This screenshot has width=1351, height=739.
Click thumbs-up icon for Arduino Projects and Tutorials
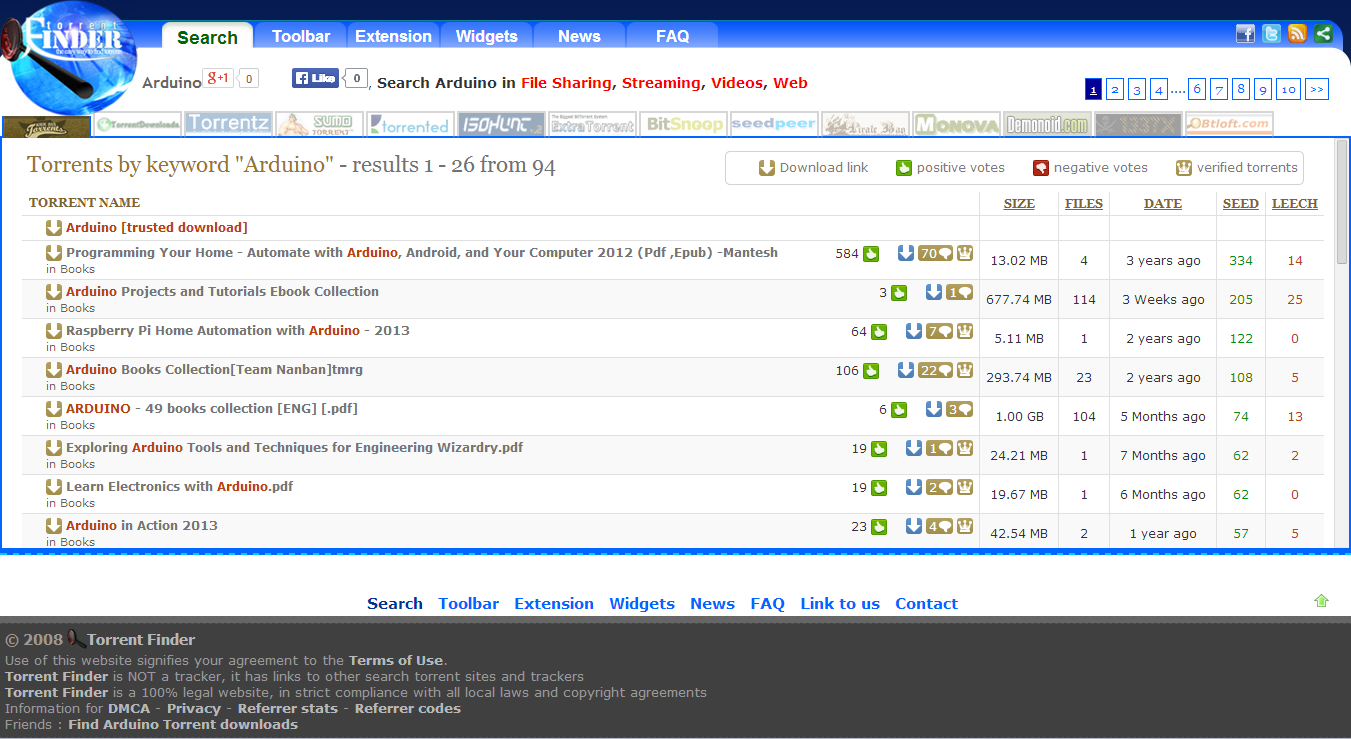899,292
